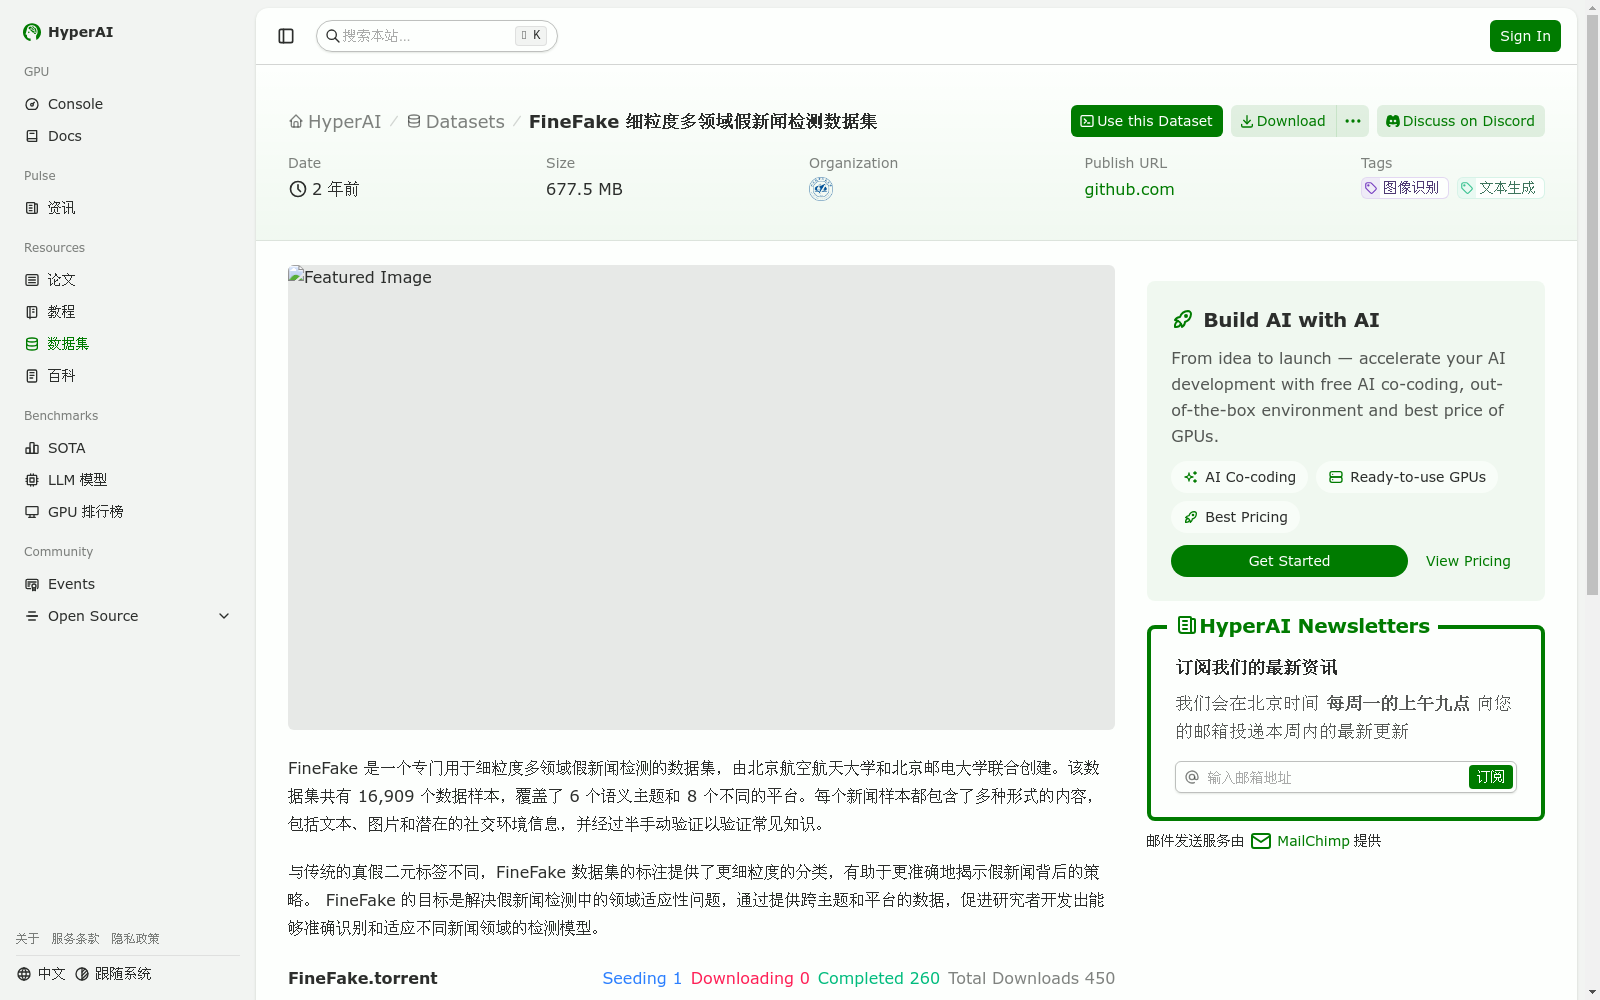Open the 隐私政策 footer link
Screen dimensions: 1600x1000
tap(135, 939)
